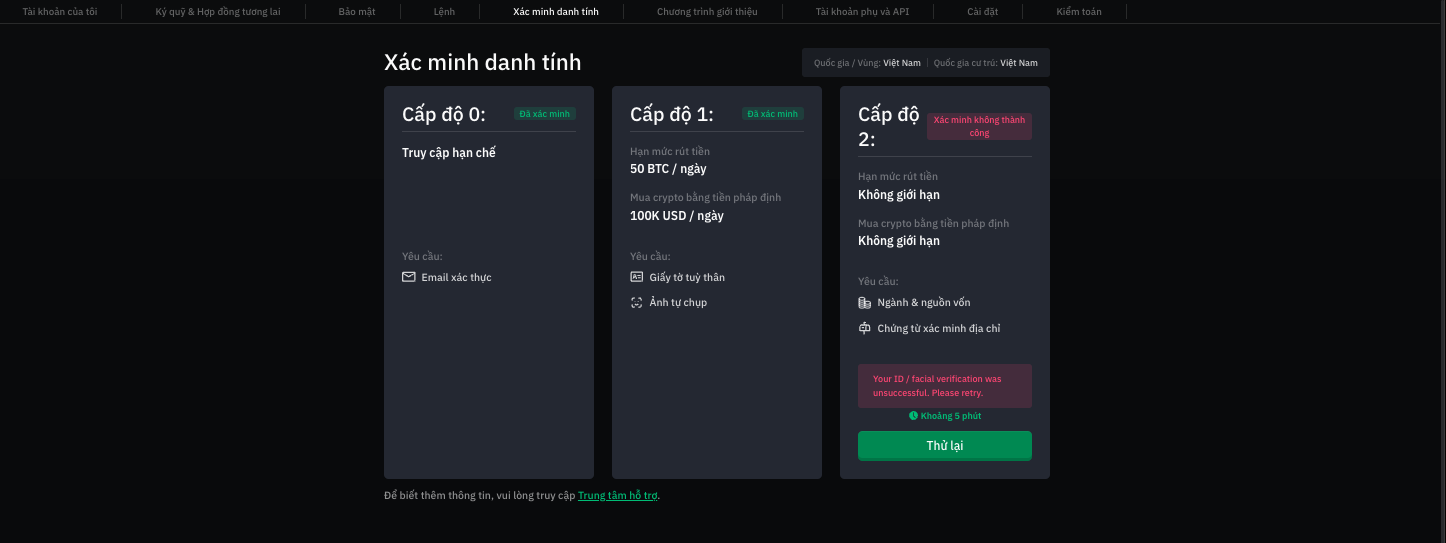Click the building icon beside Ngành & nguồn vốn
Viewport: 1446px width, 543px height.
865,302
